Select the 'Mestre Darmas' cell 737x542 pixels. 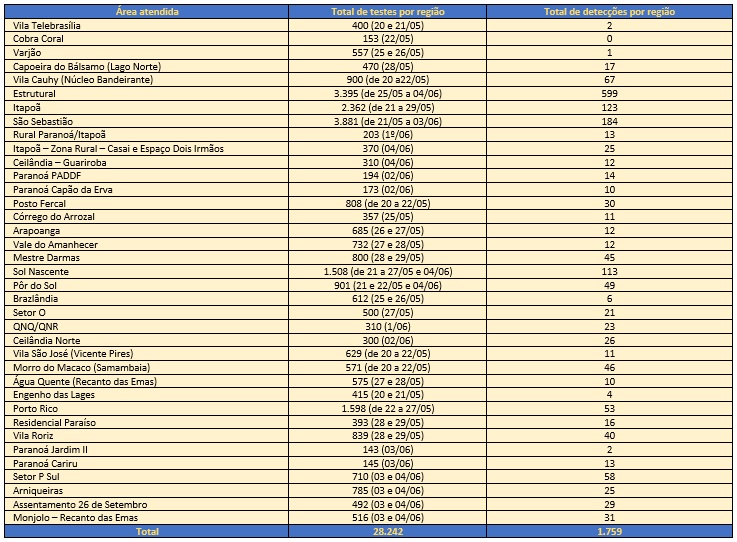point(147,258)
